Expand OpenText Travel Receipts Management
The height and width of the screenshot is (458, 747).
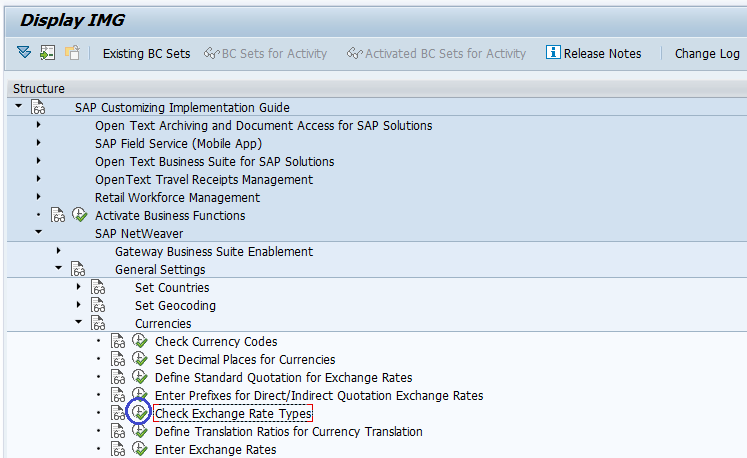(x=39, y=179)
